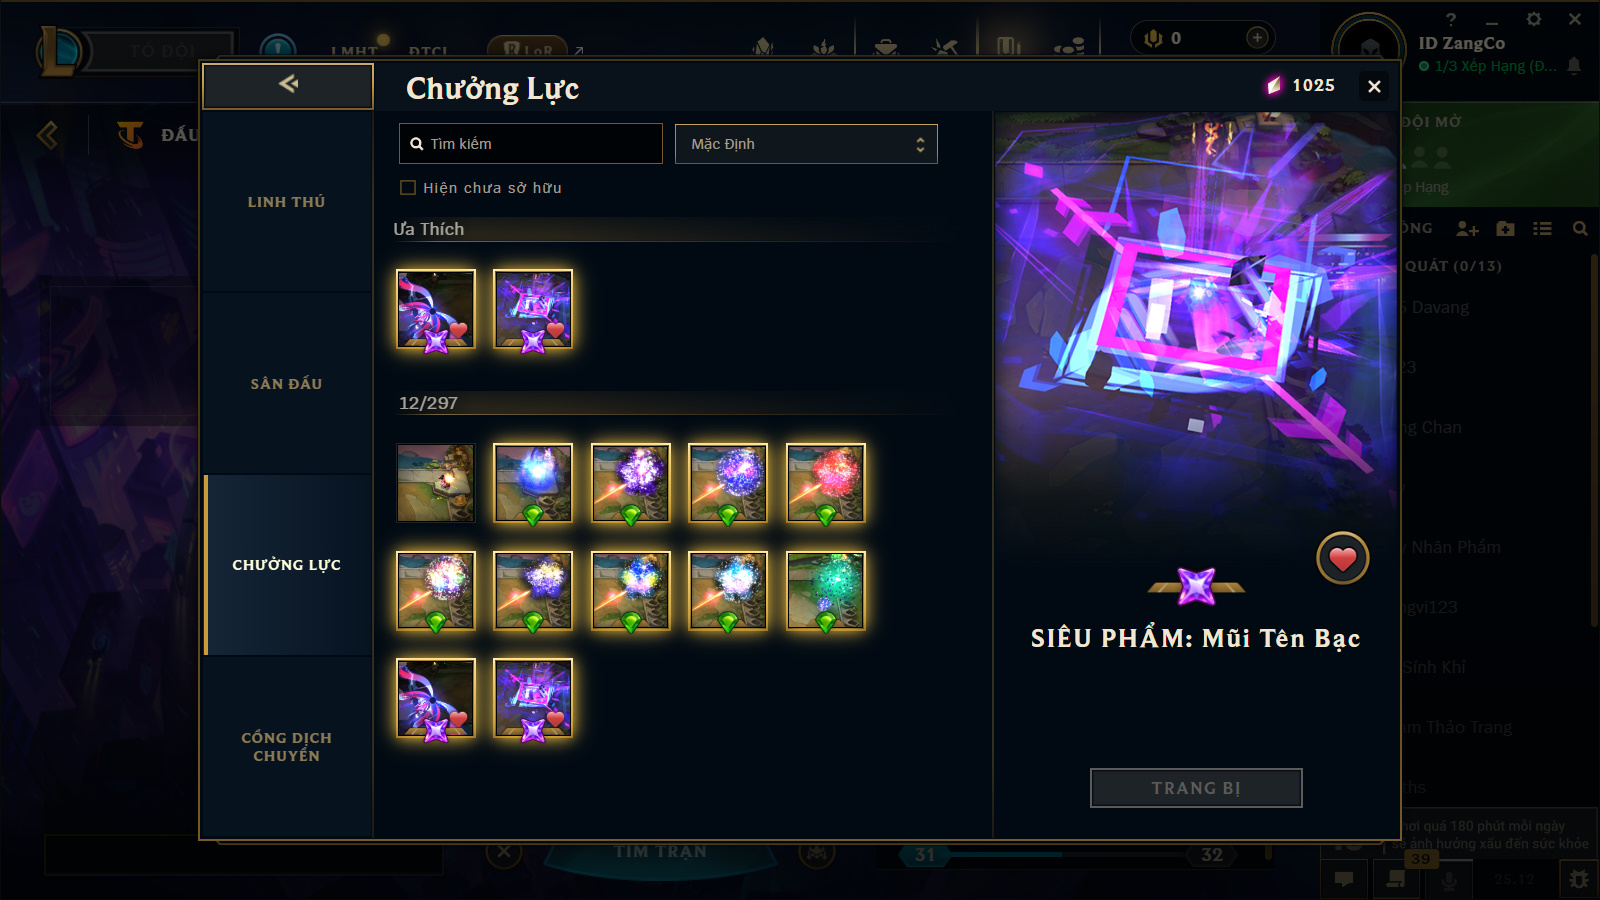This screenshot has width=1600, height=900.
Task: Select the red firework boom thumbnail
Action: click(x=826, y=483)
